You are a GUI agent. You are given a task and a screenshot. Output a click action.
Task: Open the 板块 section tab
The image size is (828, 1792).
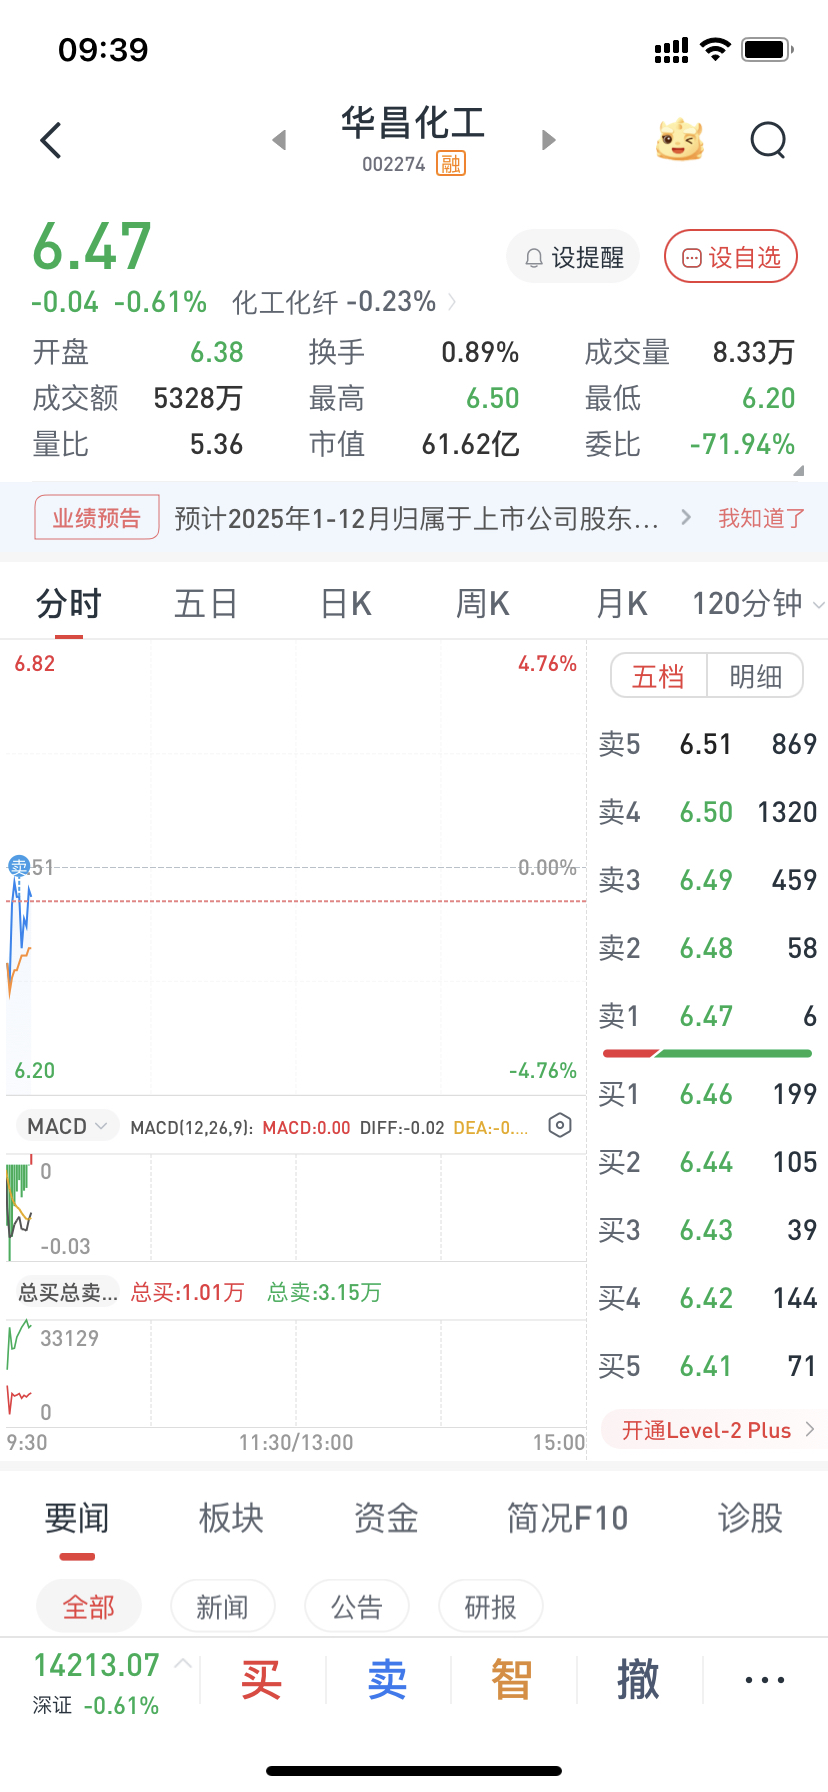pyautogui.click(x=231, y=1518)
